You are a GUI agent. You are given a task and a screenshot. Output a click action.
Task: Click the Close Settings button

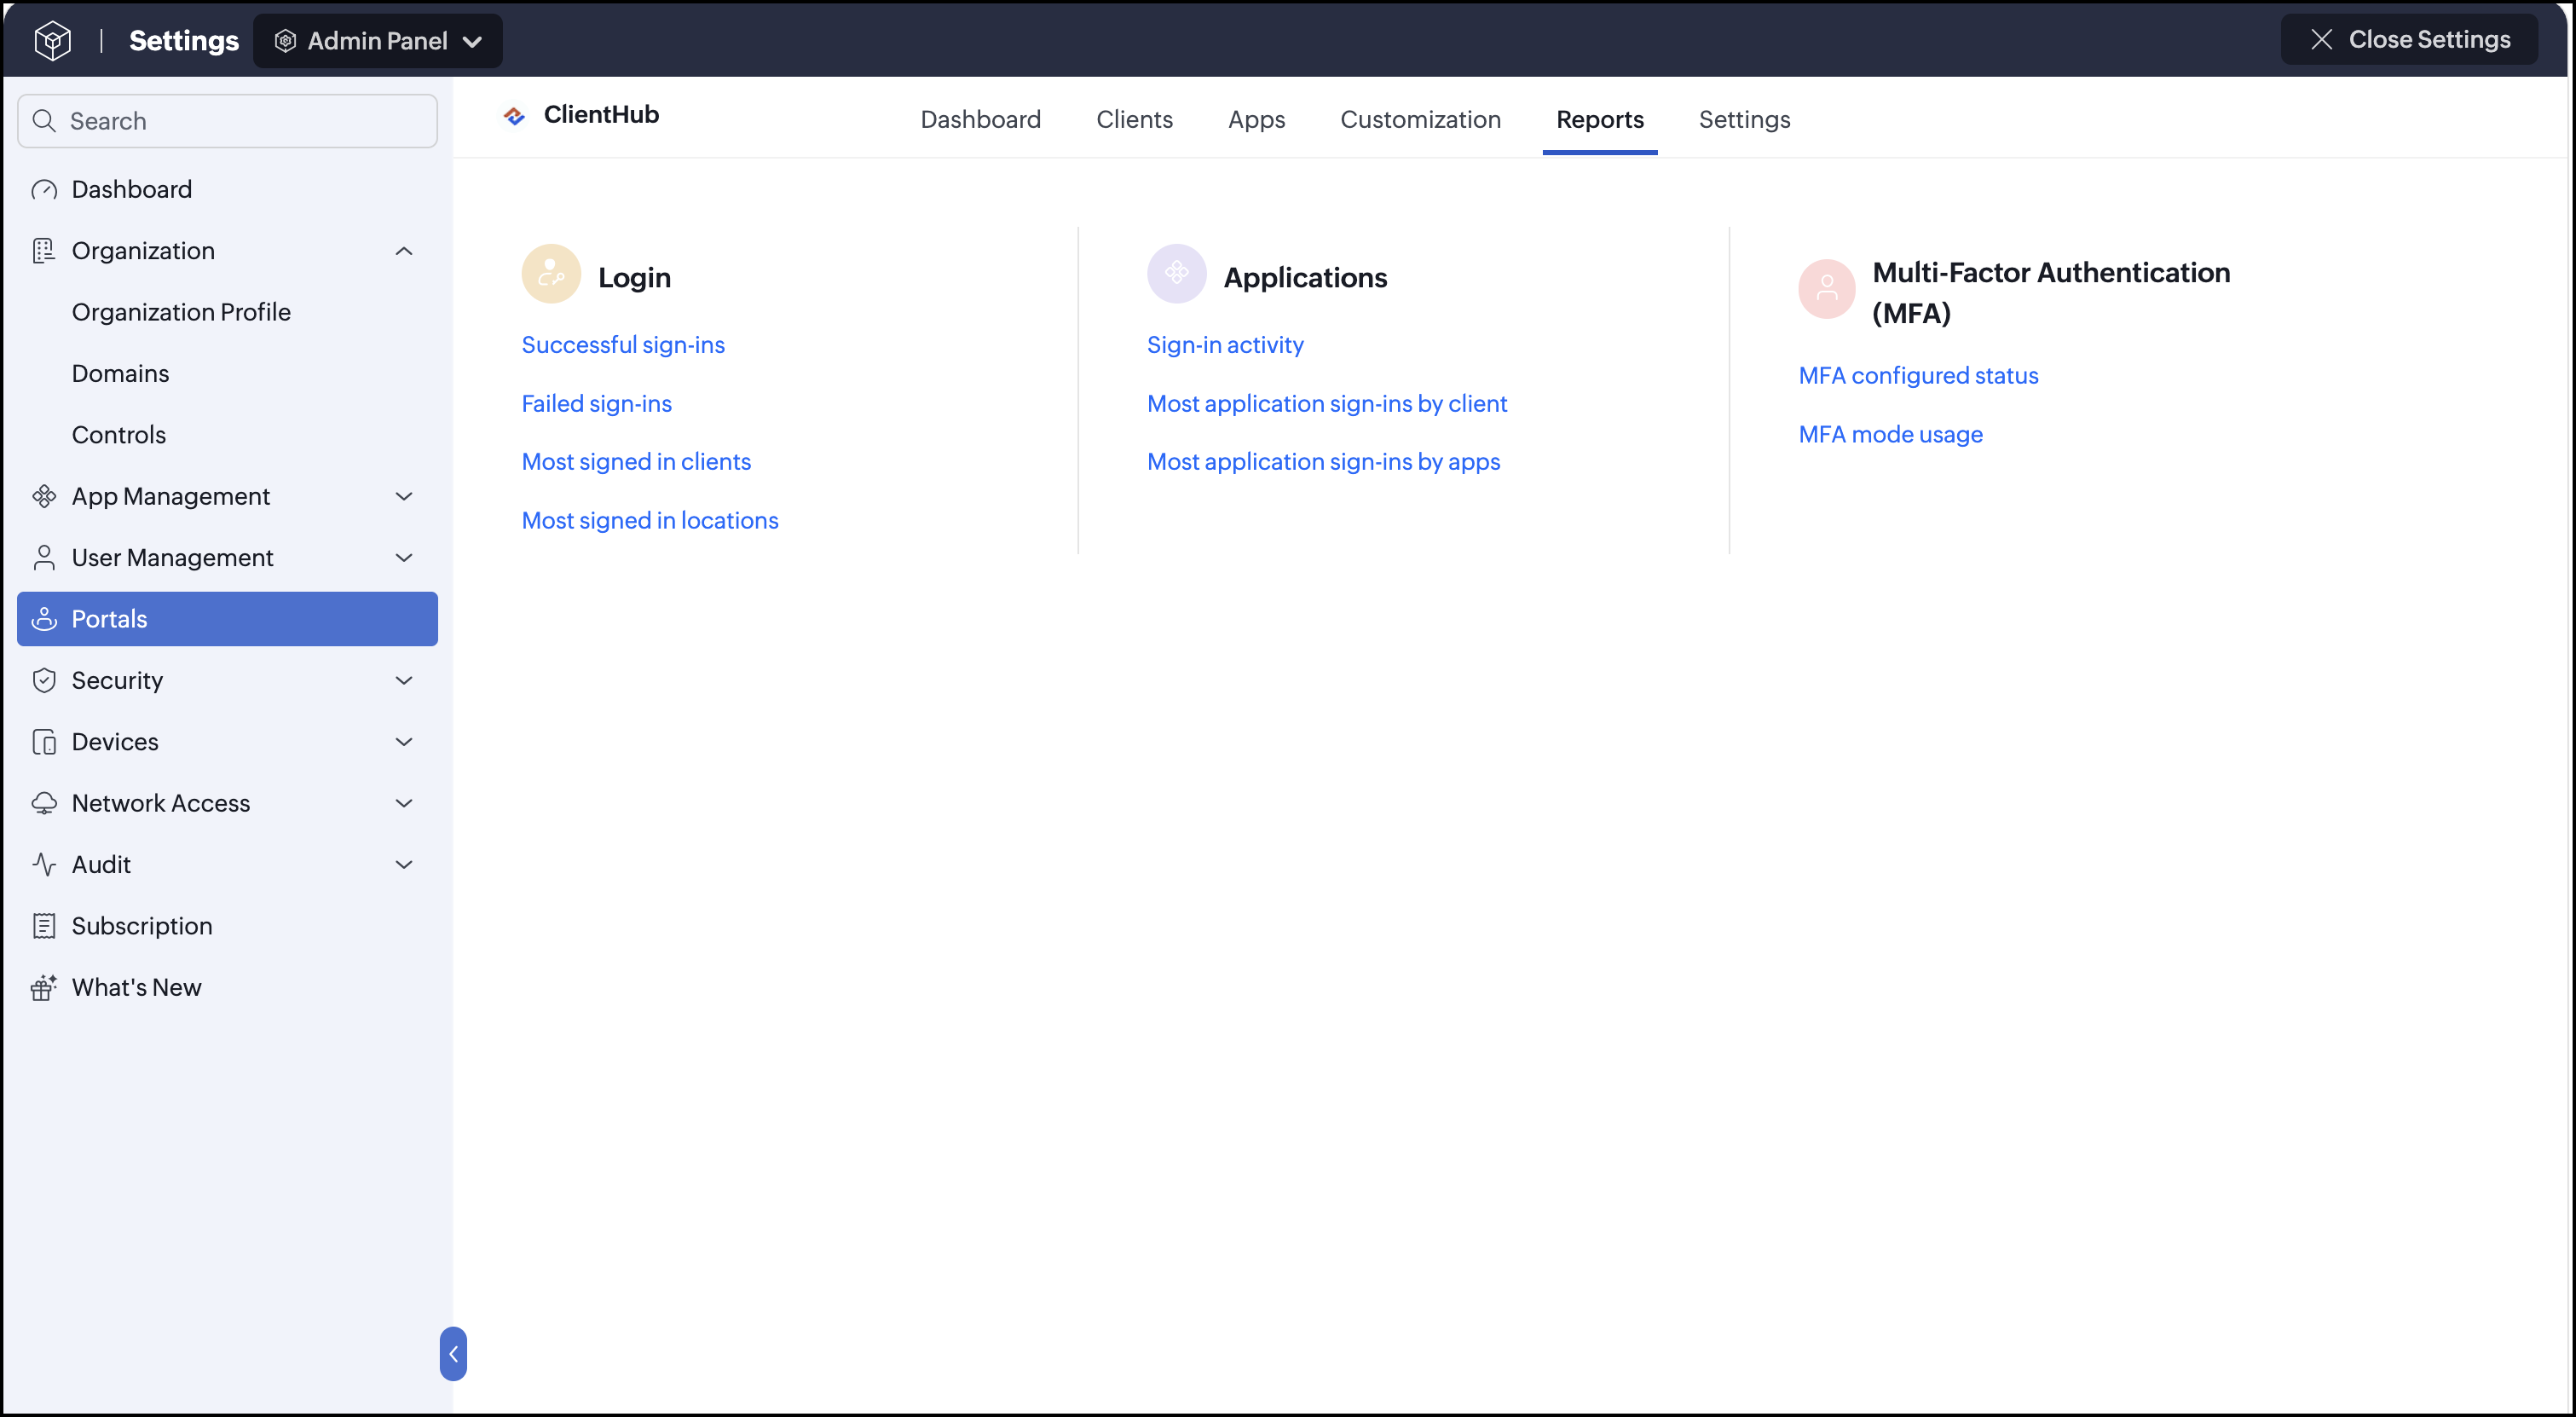[x=2408, y=40]
